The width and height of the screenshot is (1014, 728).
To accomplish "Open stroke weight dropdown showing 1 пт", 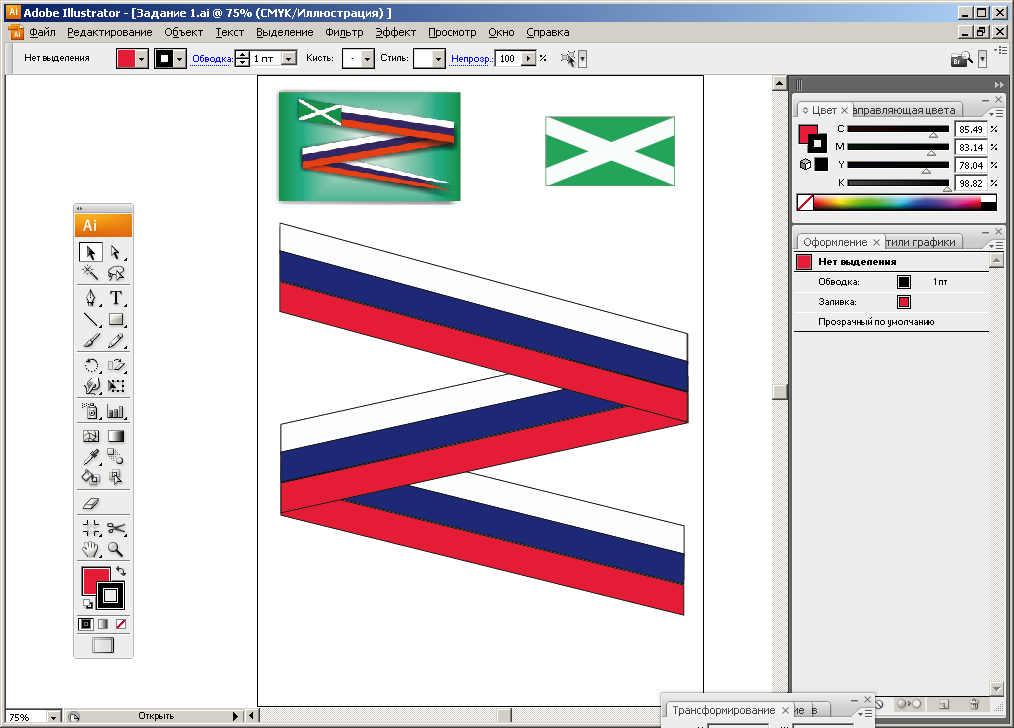I will click(x=290, y=59).
